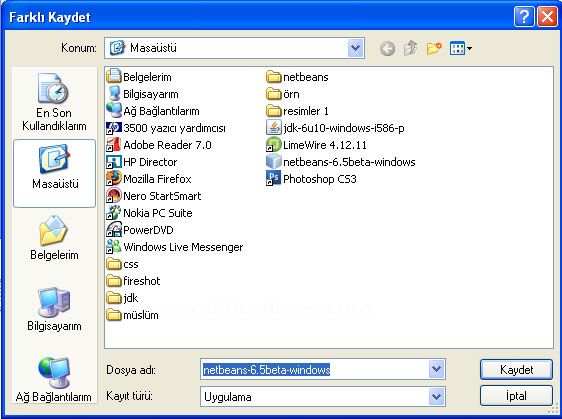Close the Farklı Kaydet dialog
This screenshot has height=419, width=562.
547,17
